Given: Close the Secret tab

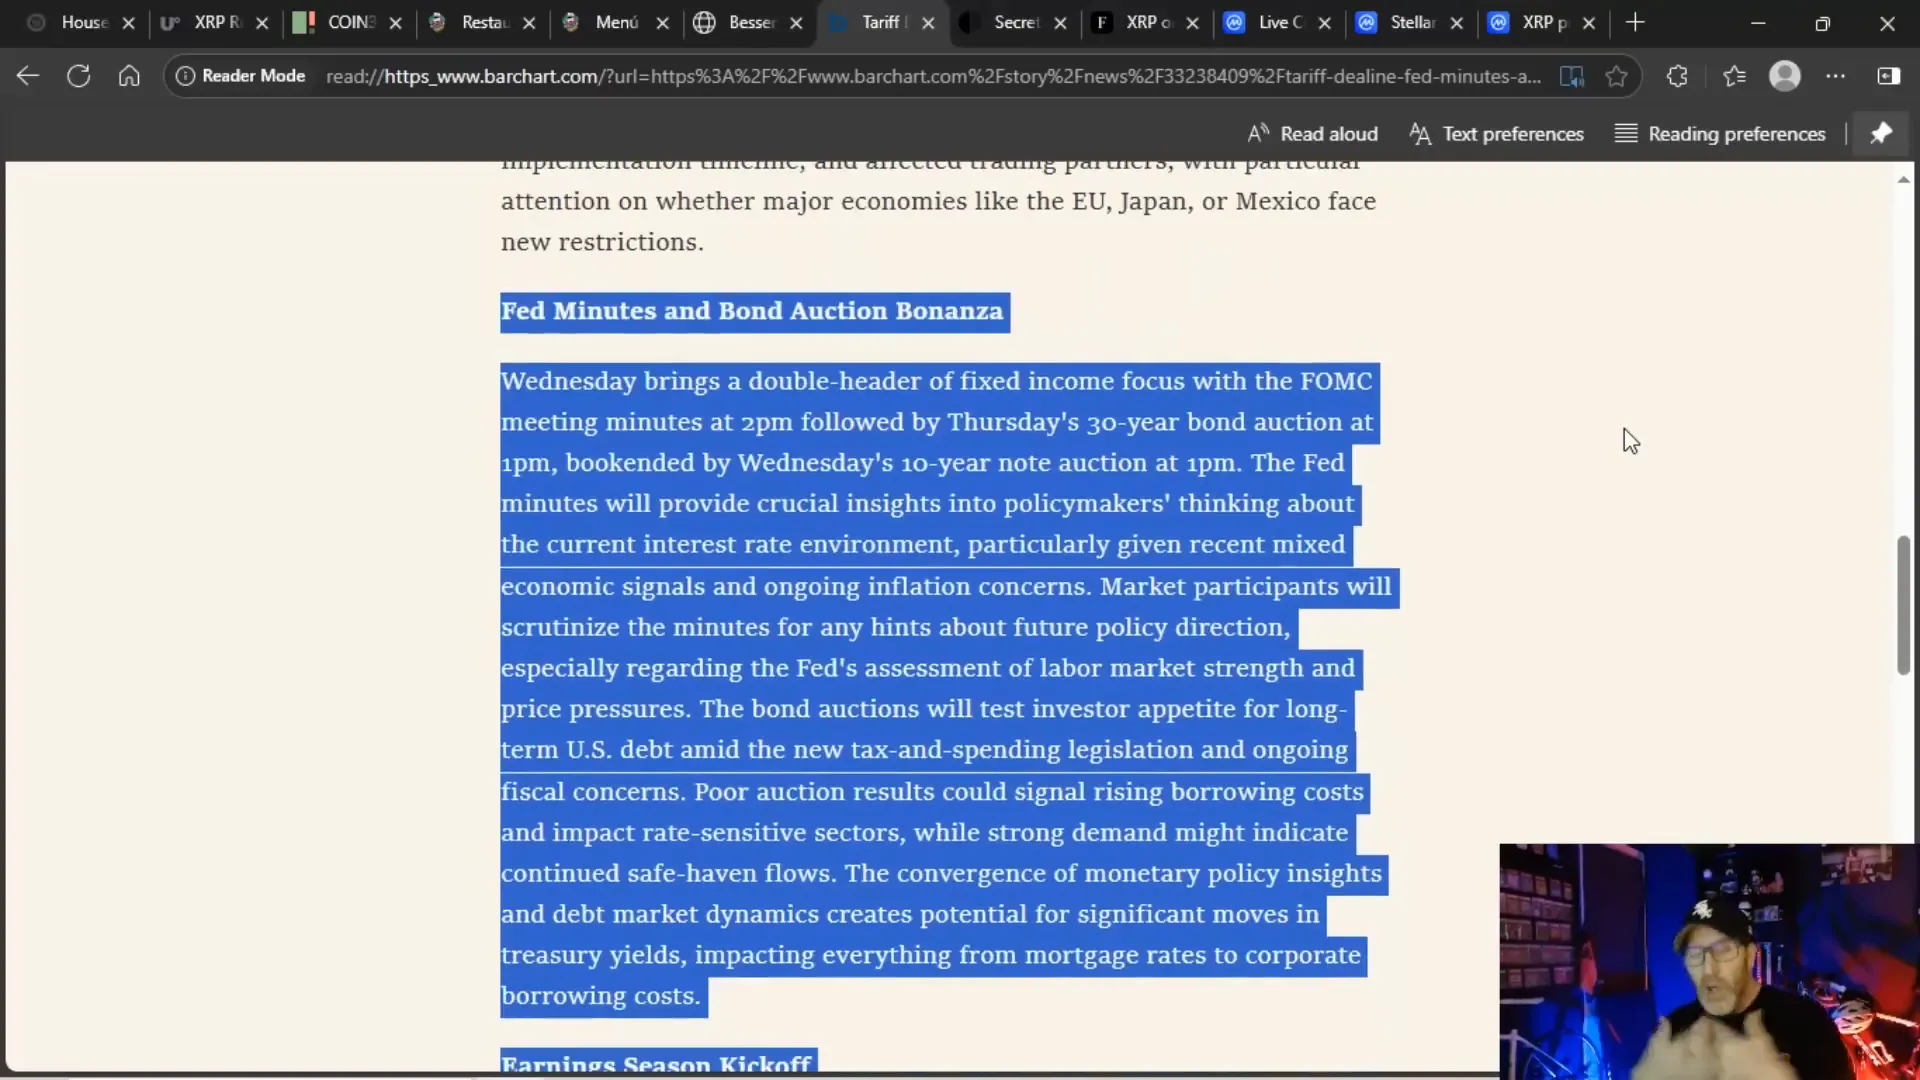Looking at the screenshot, I should coord(1060,22).
